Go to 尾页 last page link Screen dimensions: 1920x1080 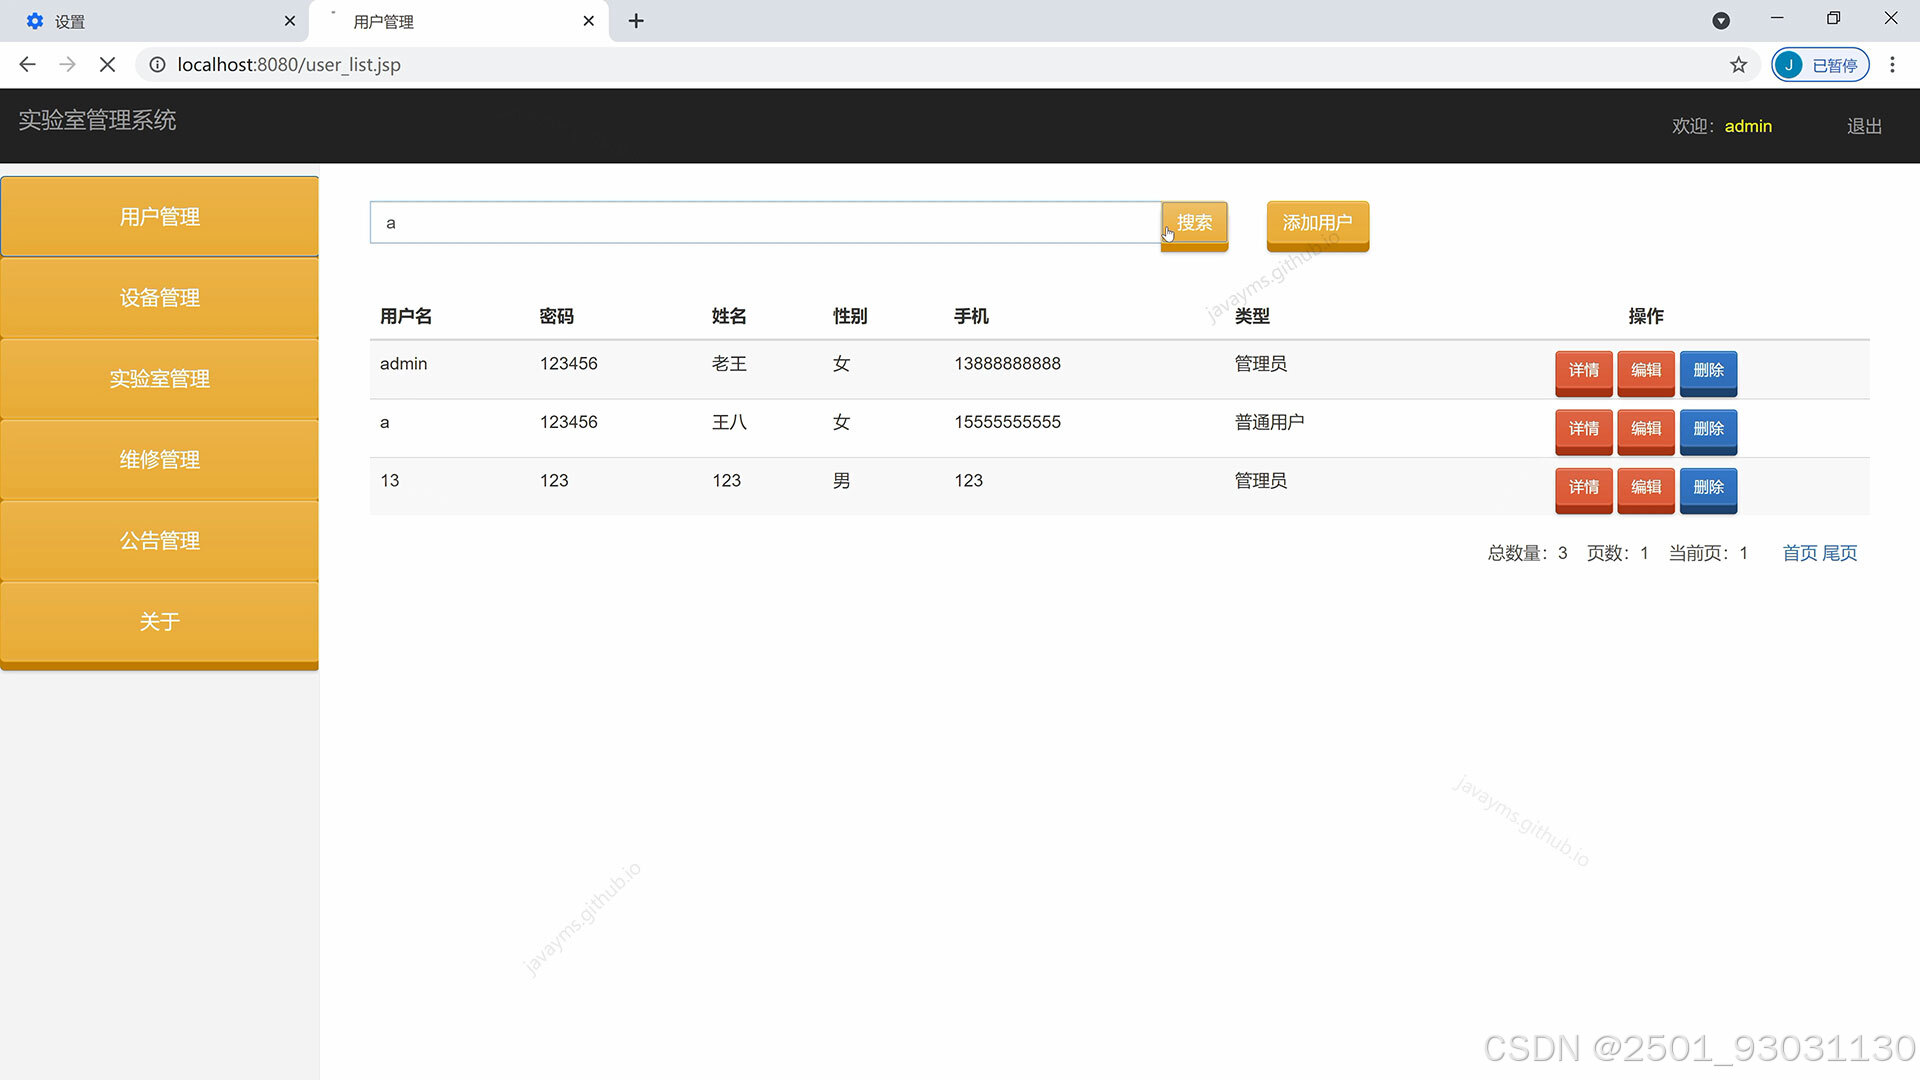tap(1840, 553)
